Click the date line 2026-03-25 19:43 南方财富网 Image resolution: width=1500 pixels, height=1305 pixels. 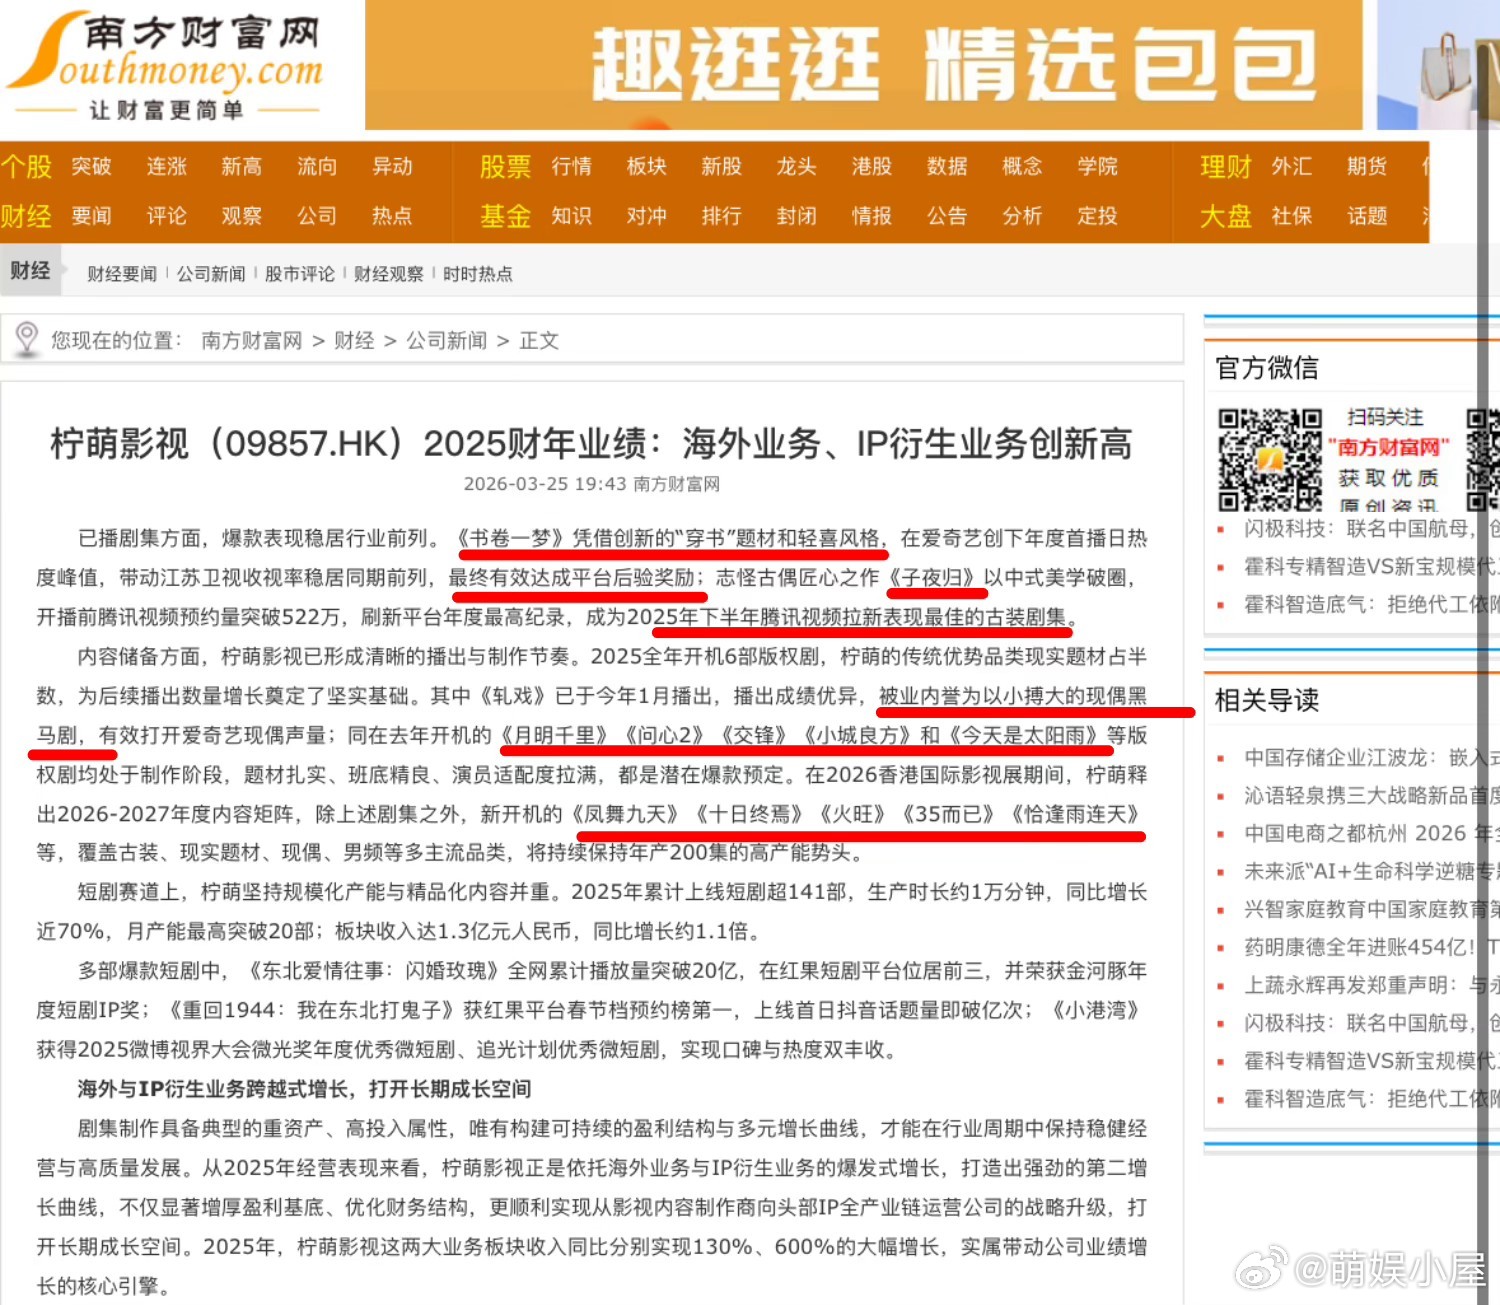click(x=591, y=484)
